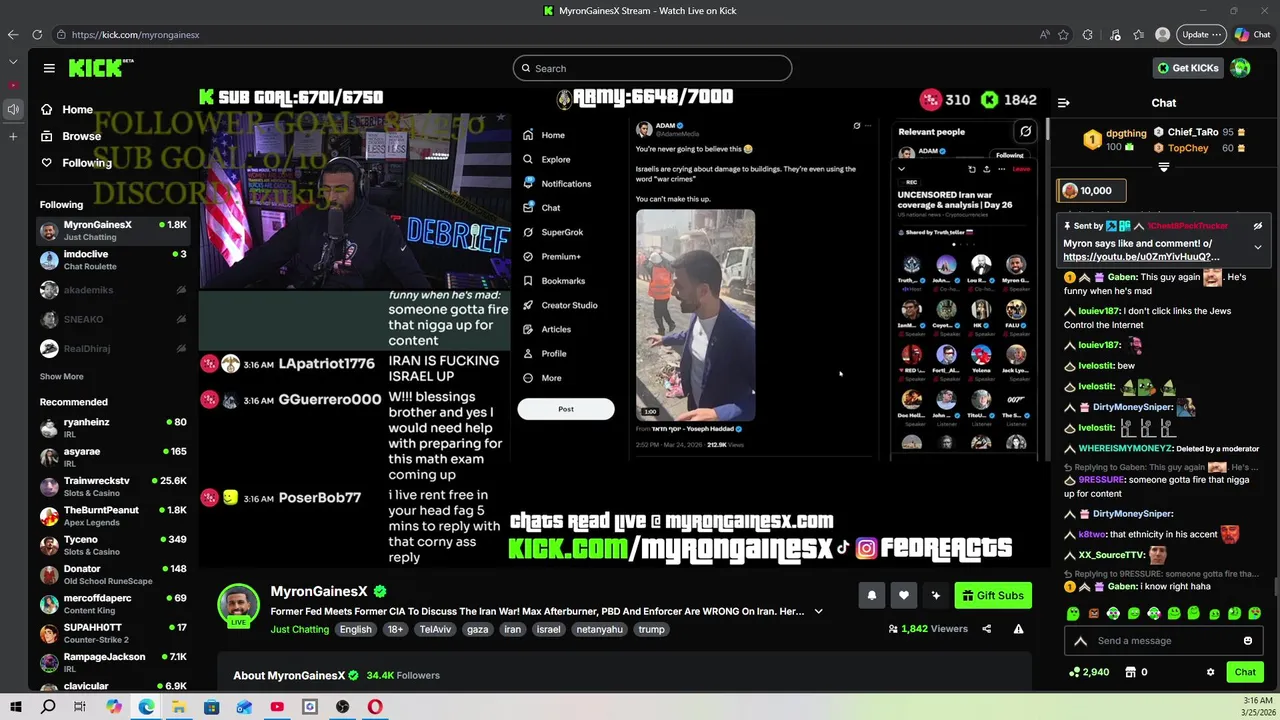Click the netanyahu tag
The width and height of the screenshot is (1280, 720).
(x=600, y=629)
